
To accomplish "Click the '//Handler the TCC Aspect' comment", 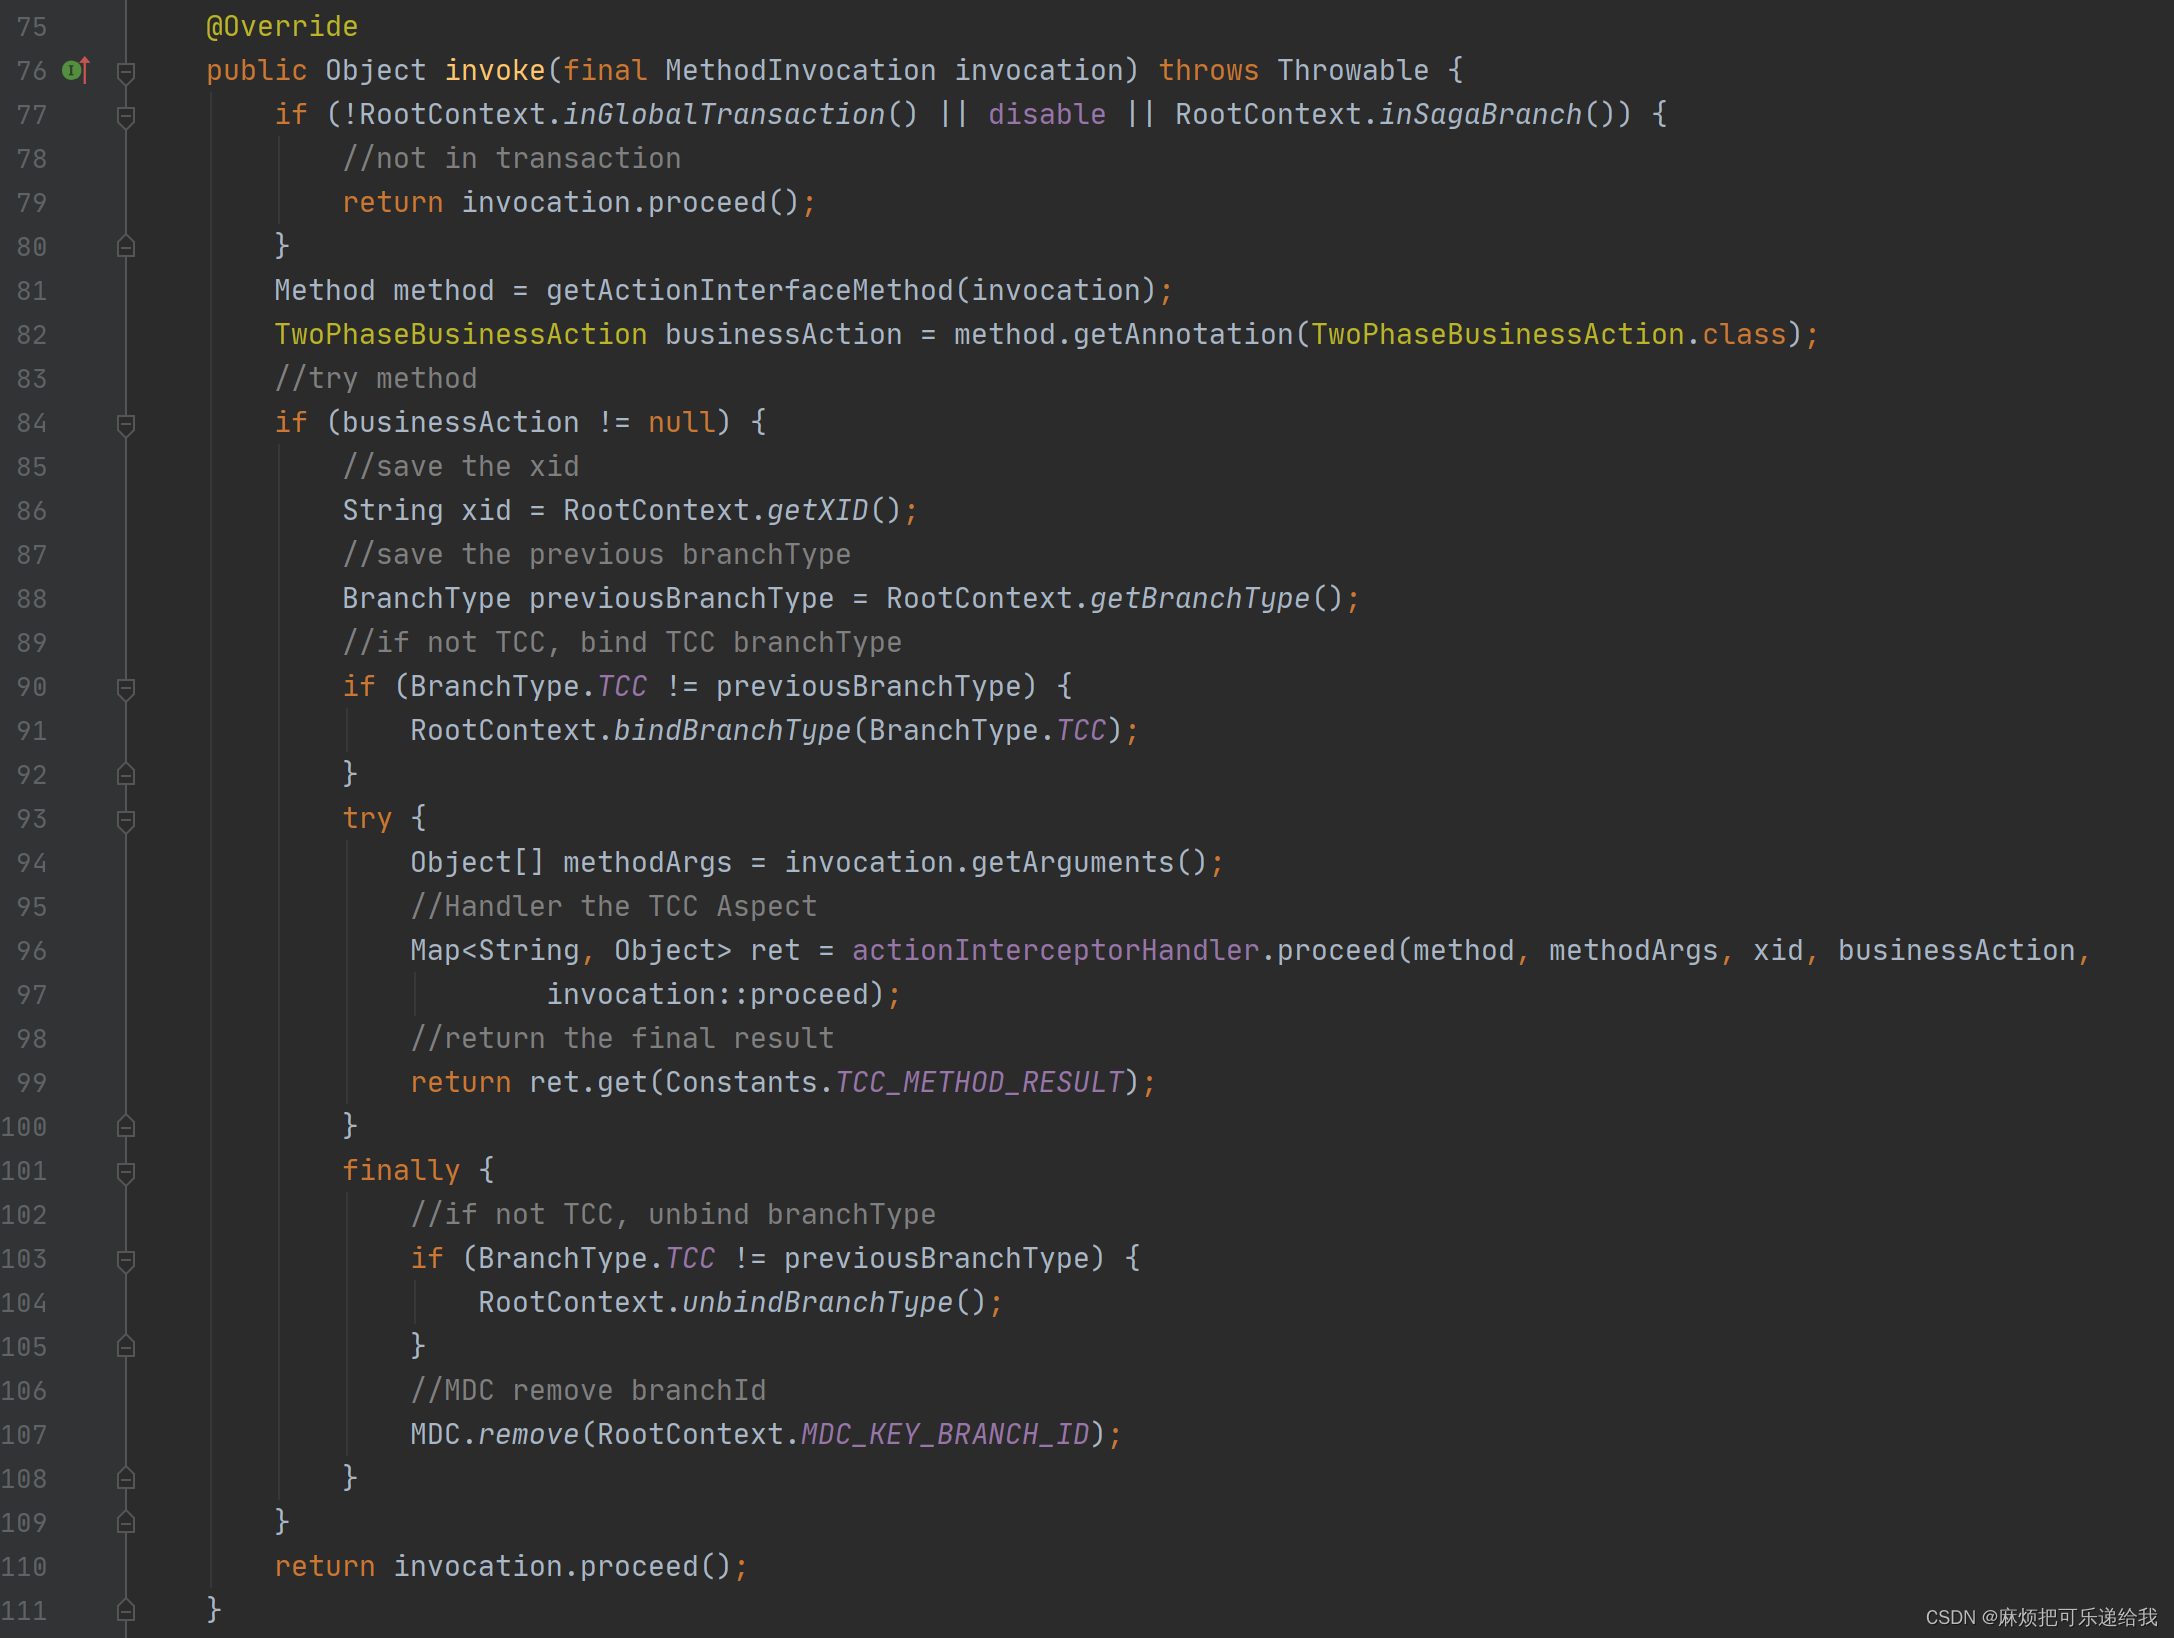I will pos(614,907).
